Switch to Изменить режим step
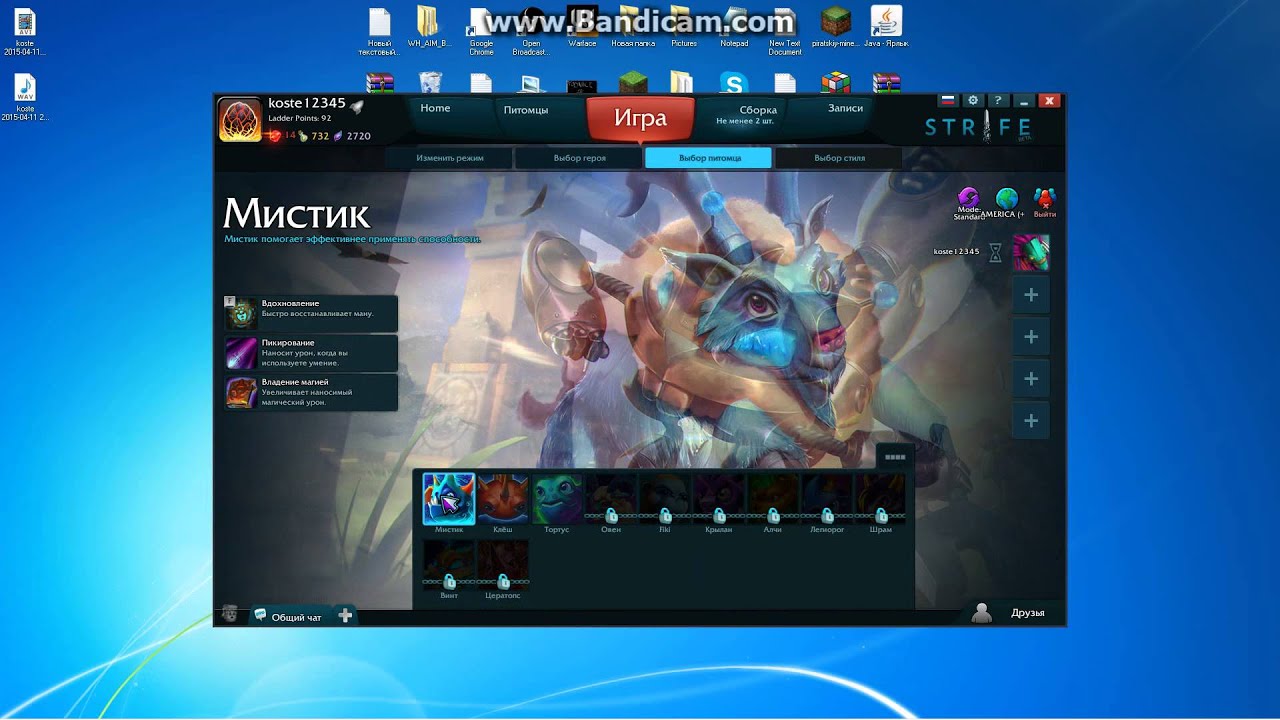 click(x=450, y=158)
